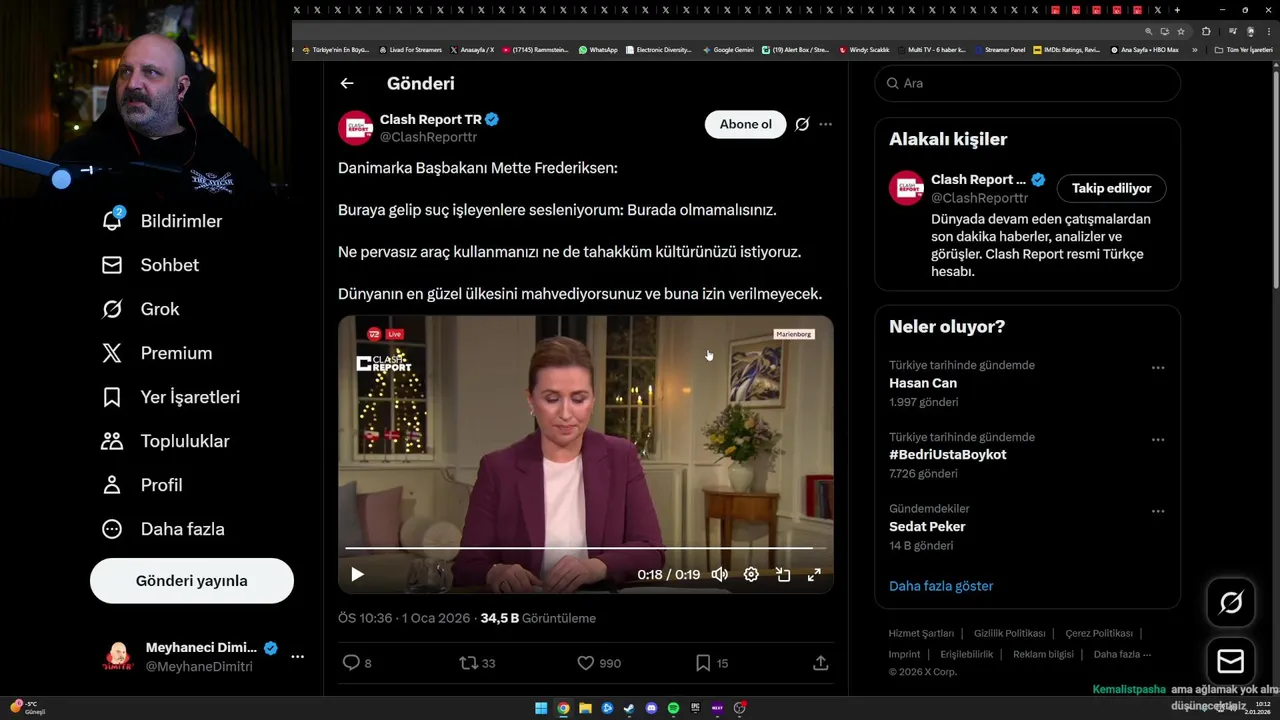Open Profil from the sidebar
Screen dimensions: 1280x720
(142, 485)
